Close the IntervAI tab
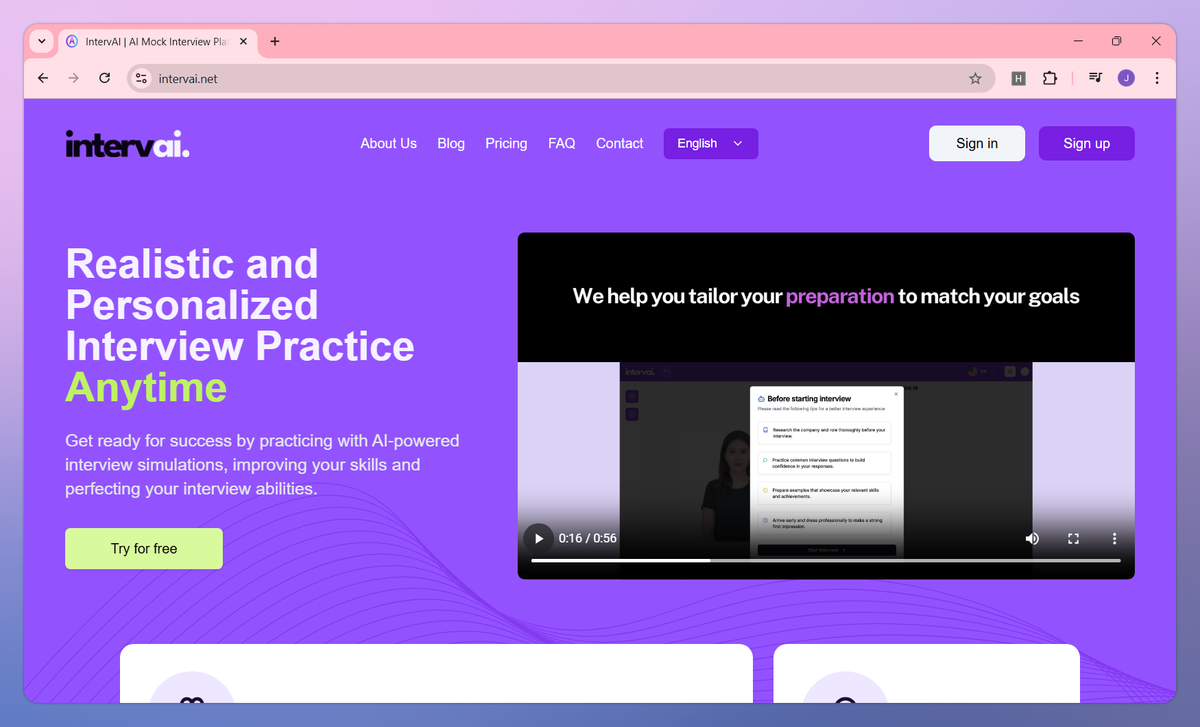Viewport: 1200px width, 727px height. coord(243,41)
